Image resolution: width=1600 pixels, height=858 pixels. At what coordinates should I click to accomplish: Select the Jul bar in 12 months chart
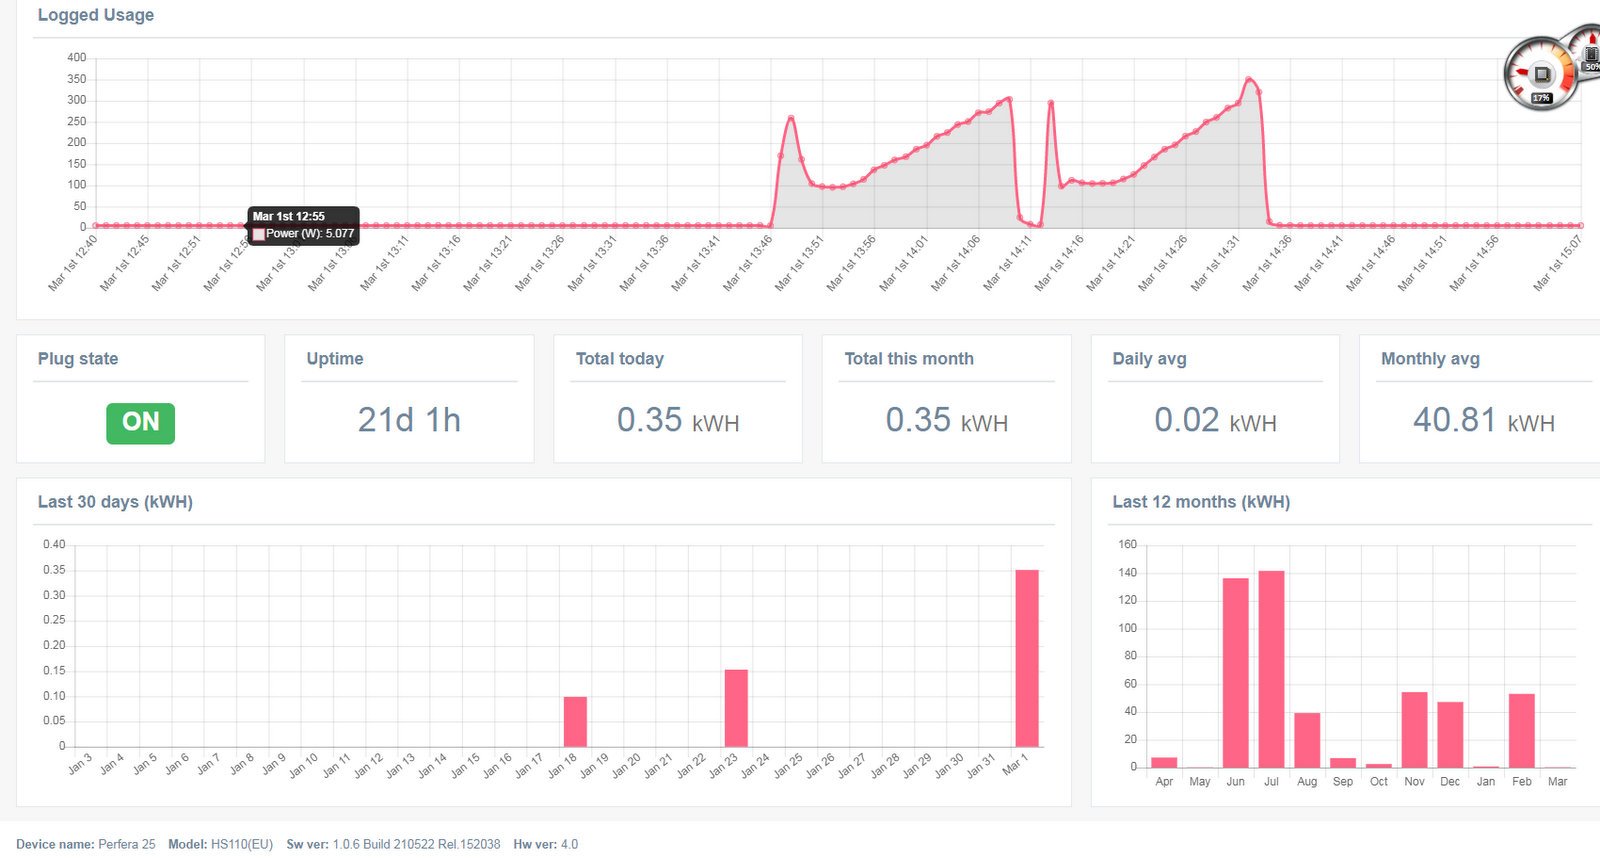pyautogui.click(x=1271, y=669)
